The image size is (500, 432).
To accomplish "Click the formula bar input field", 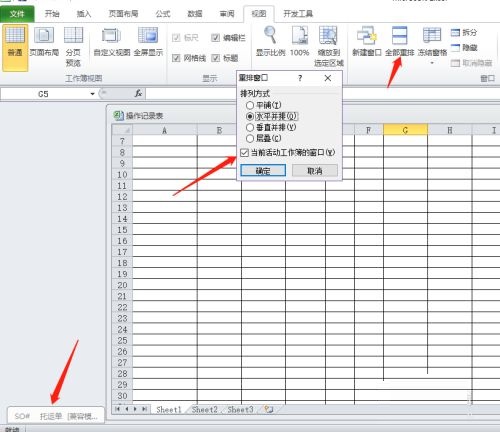I will coord(323,94).
